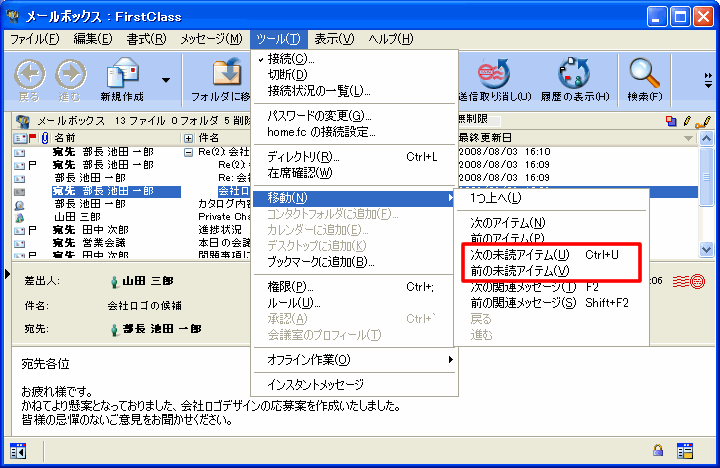Click the 検索 magnifier icon
Image resolution: width=720 pixels, height=468 pixels.
click(x=643, y=74)
